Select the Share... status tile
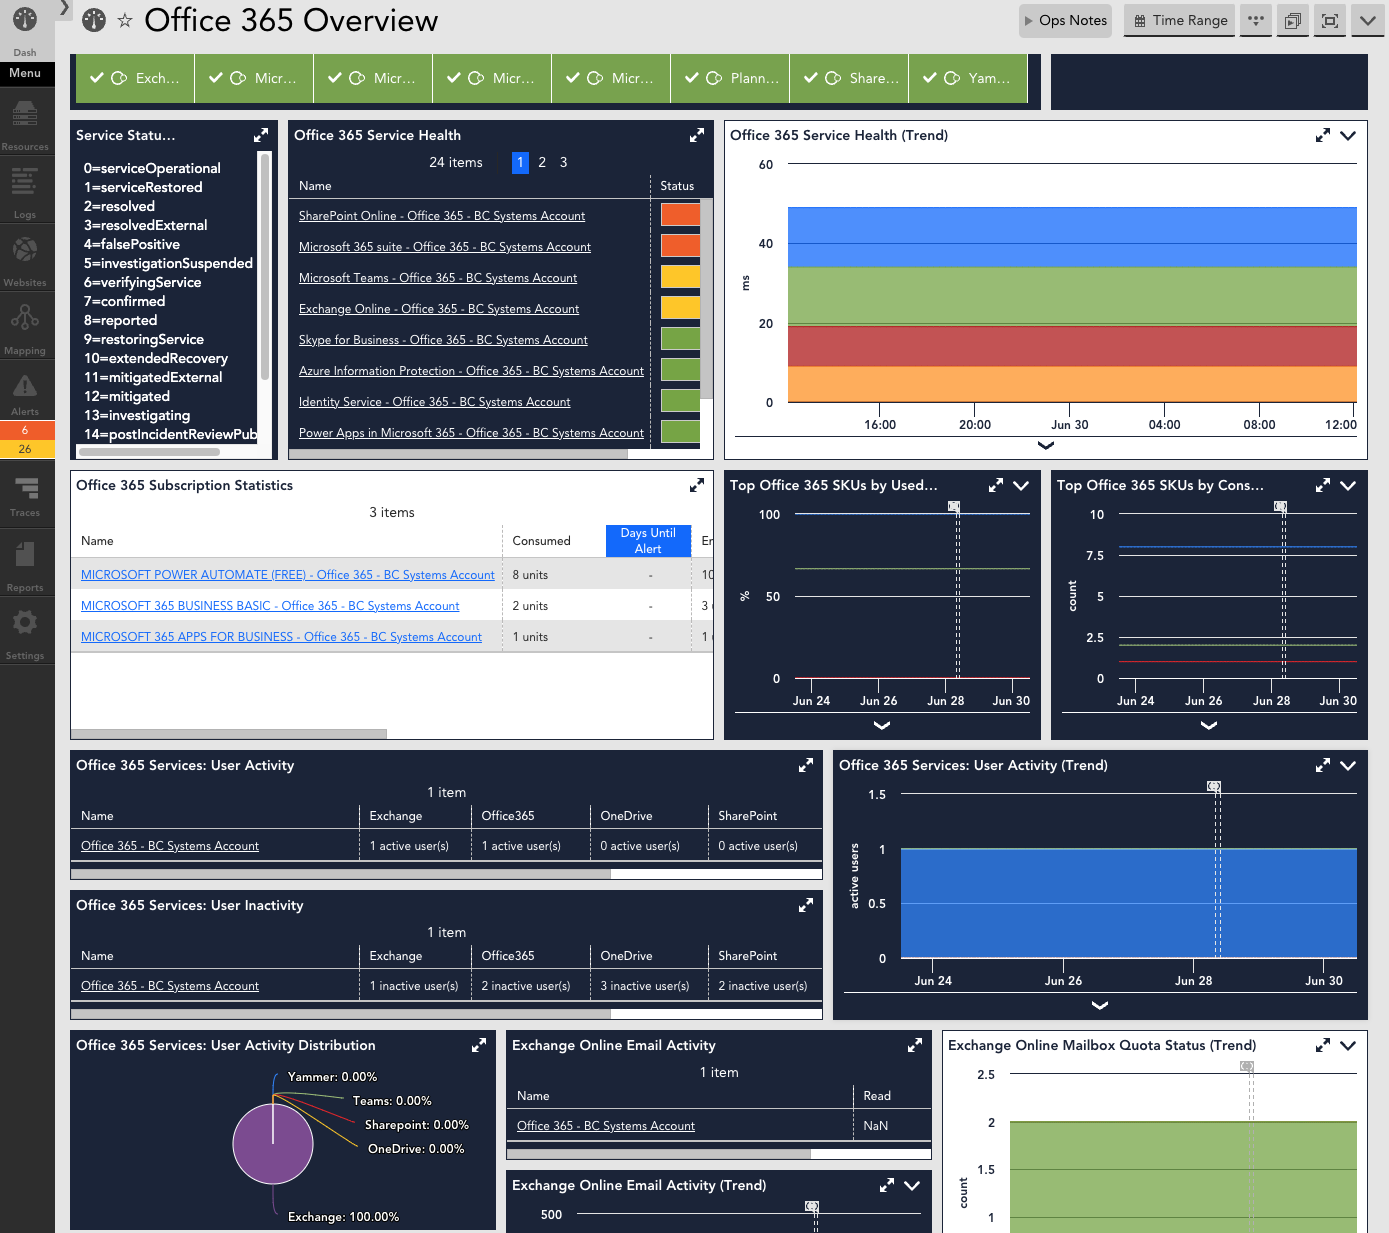The height and width of the screenshot is (1233, 1389). click(x=849, y=78)
